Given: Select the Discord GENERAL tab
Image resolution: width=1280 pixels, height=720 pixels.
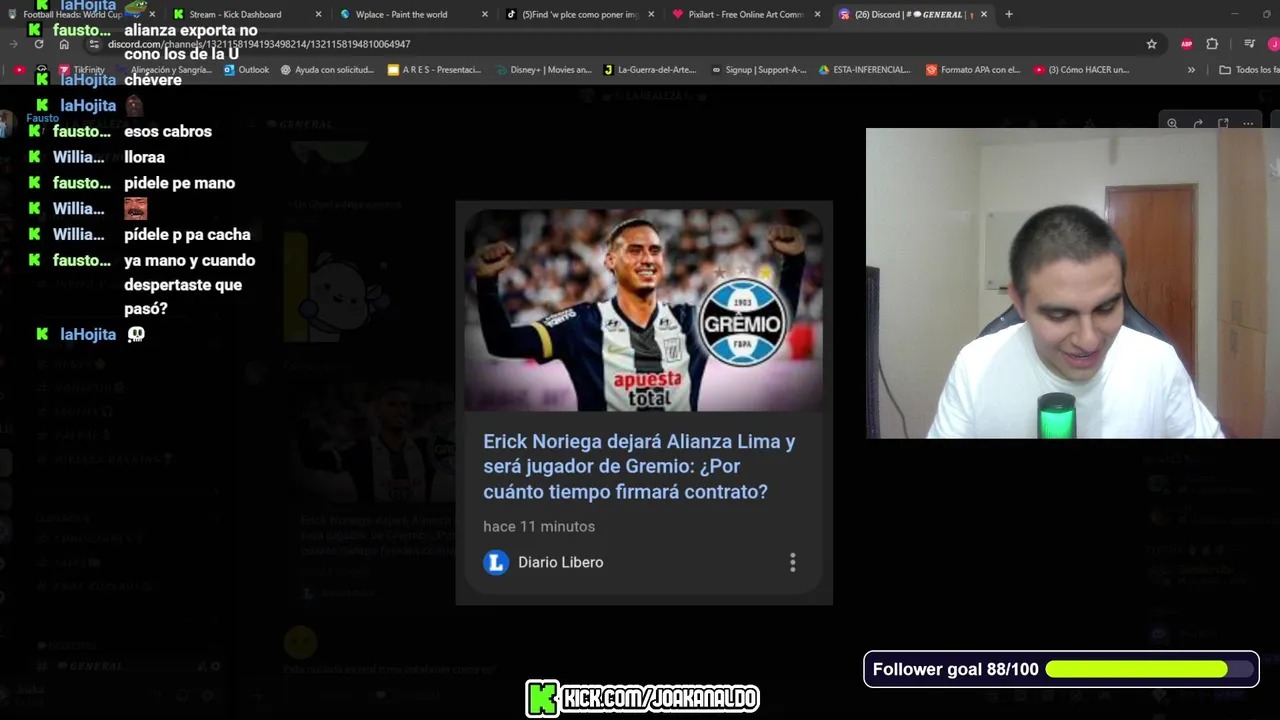Looking at the screenshot, I should point(912,14).
